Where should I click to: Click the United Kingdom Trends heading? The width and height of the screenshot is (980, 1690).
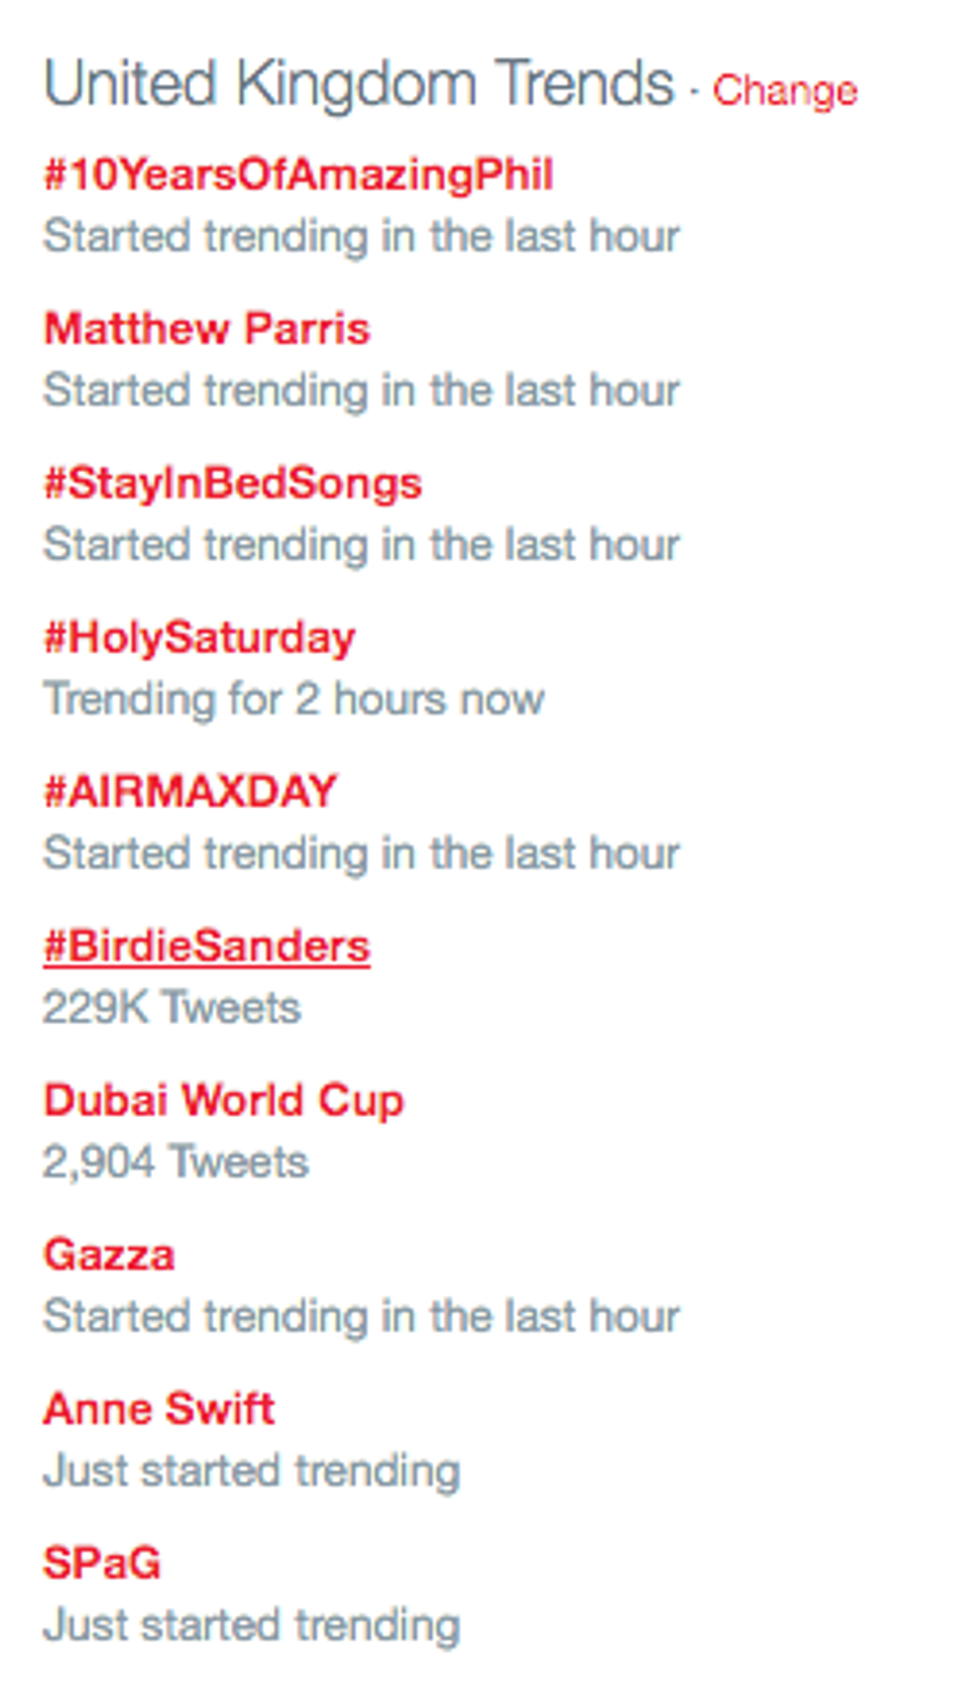(359, 83)
